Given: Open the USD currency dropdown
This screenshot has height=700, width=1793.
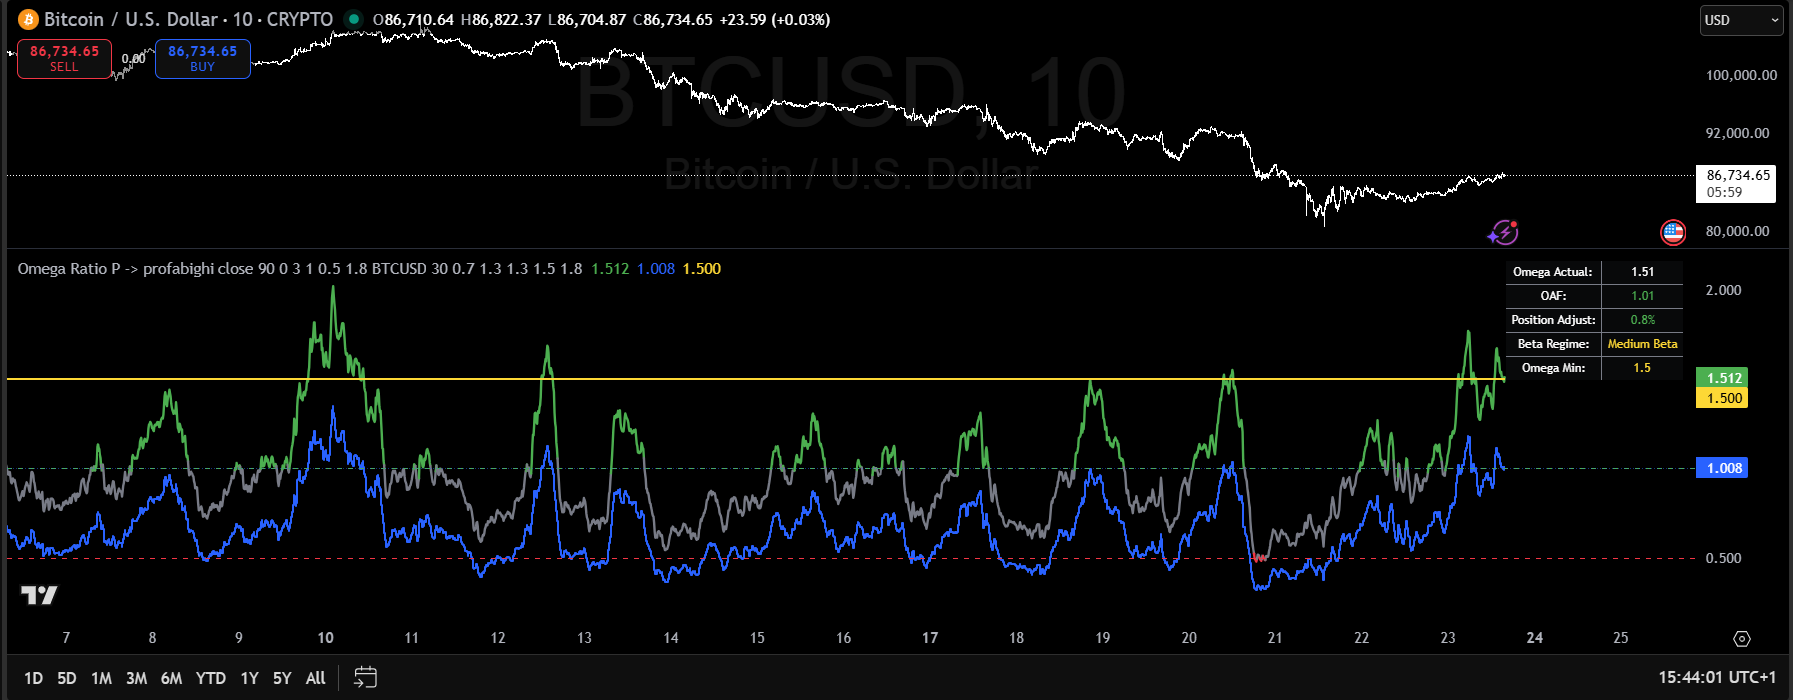Looking at the screenshot, I should [1741, 20].
